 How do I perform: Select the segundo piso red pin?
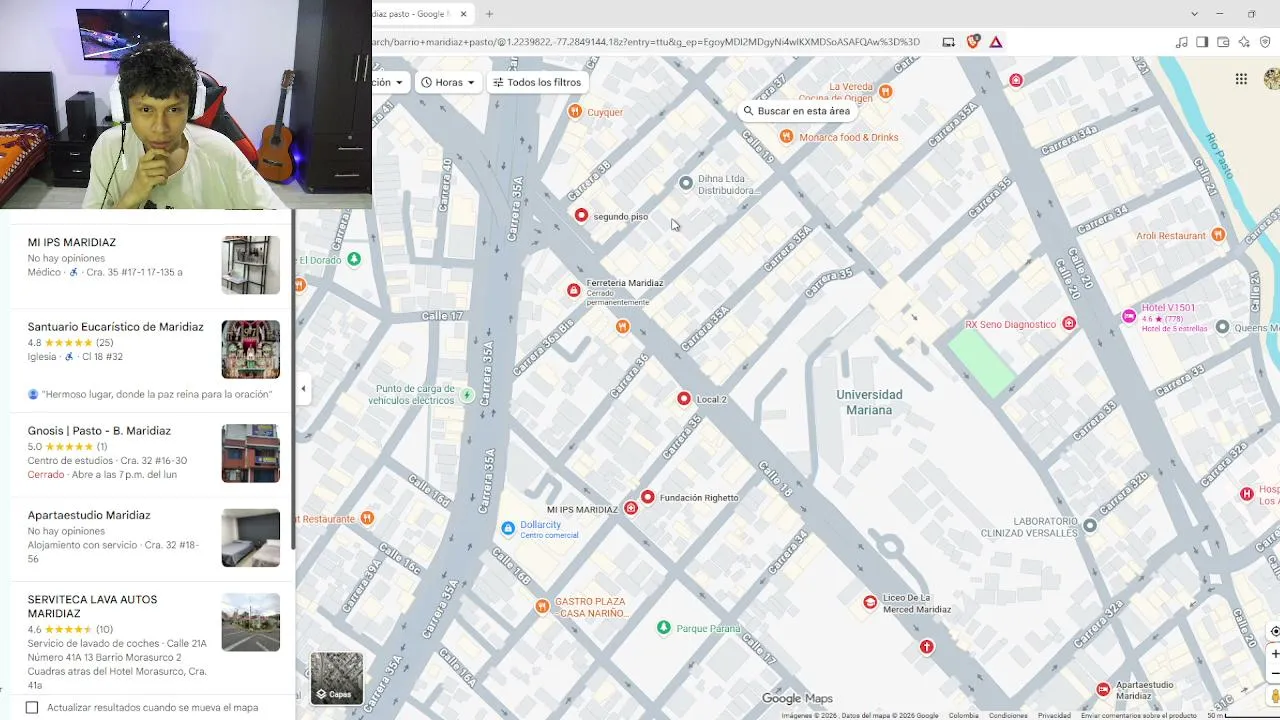click(581, 215)
